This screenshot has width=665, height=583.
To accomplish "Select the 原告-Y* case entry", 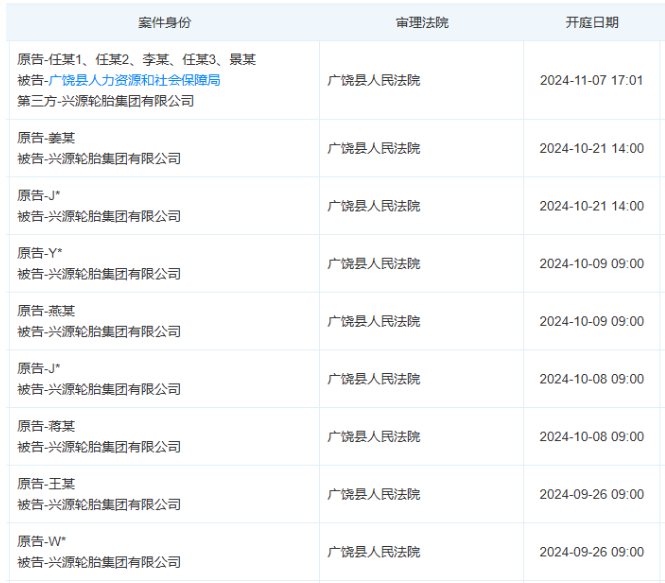I will pyautogui.click(x=40, y=253).
